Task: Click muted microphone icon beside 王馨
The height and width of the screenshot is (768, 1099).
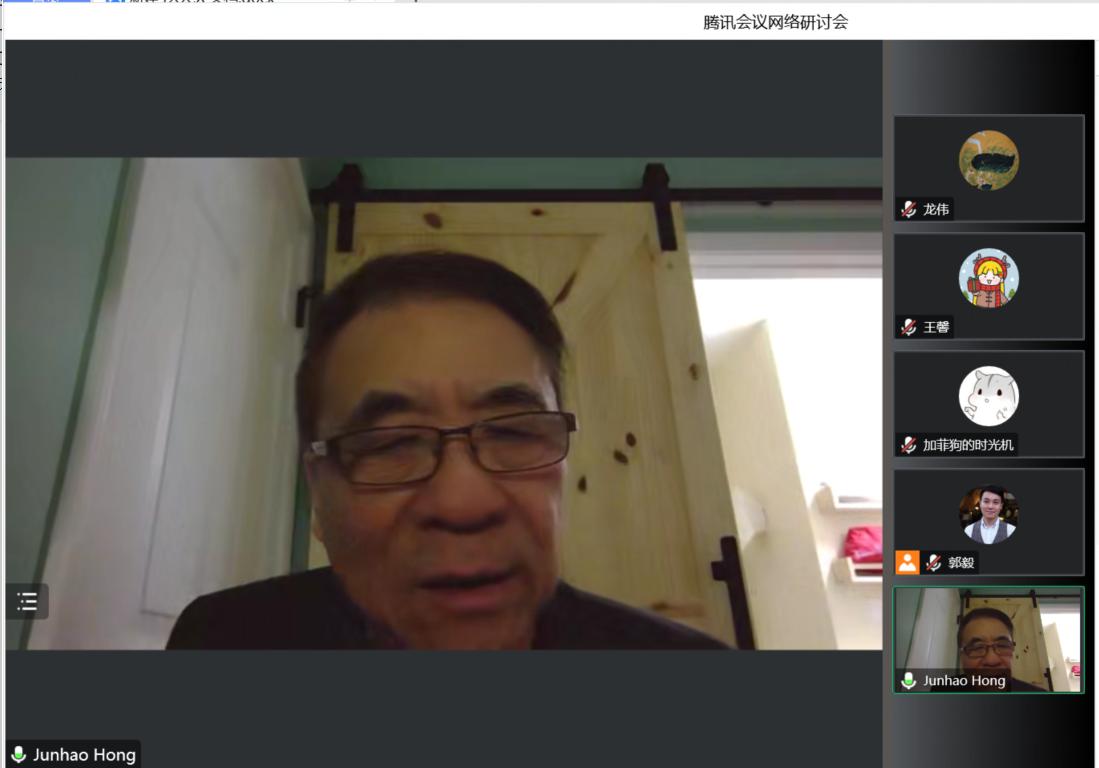Action: (908, 327)
